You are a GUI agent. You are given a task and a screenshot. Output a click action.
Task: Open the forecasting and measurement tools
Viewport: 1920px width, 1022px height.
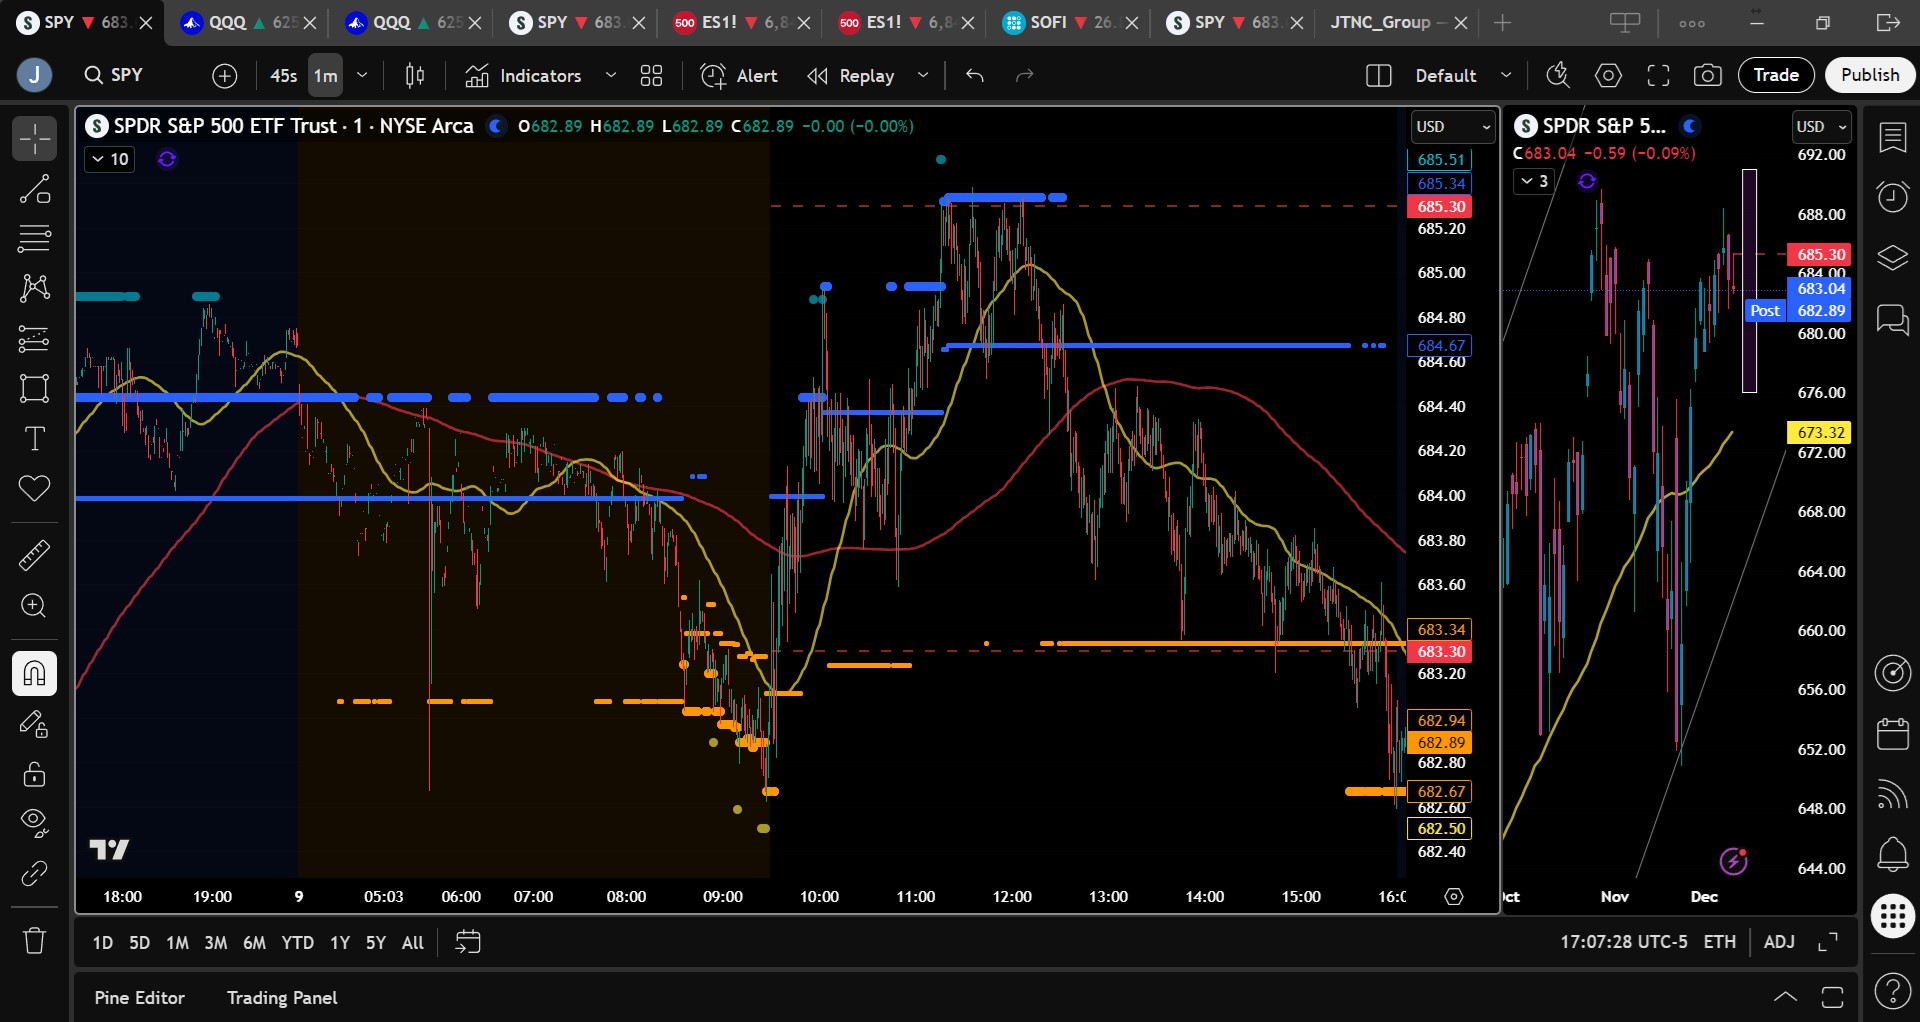click(34, 339)
